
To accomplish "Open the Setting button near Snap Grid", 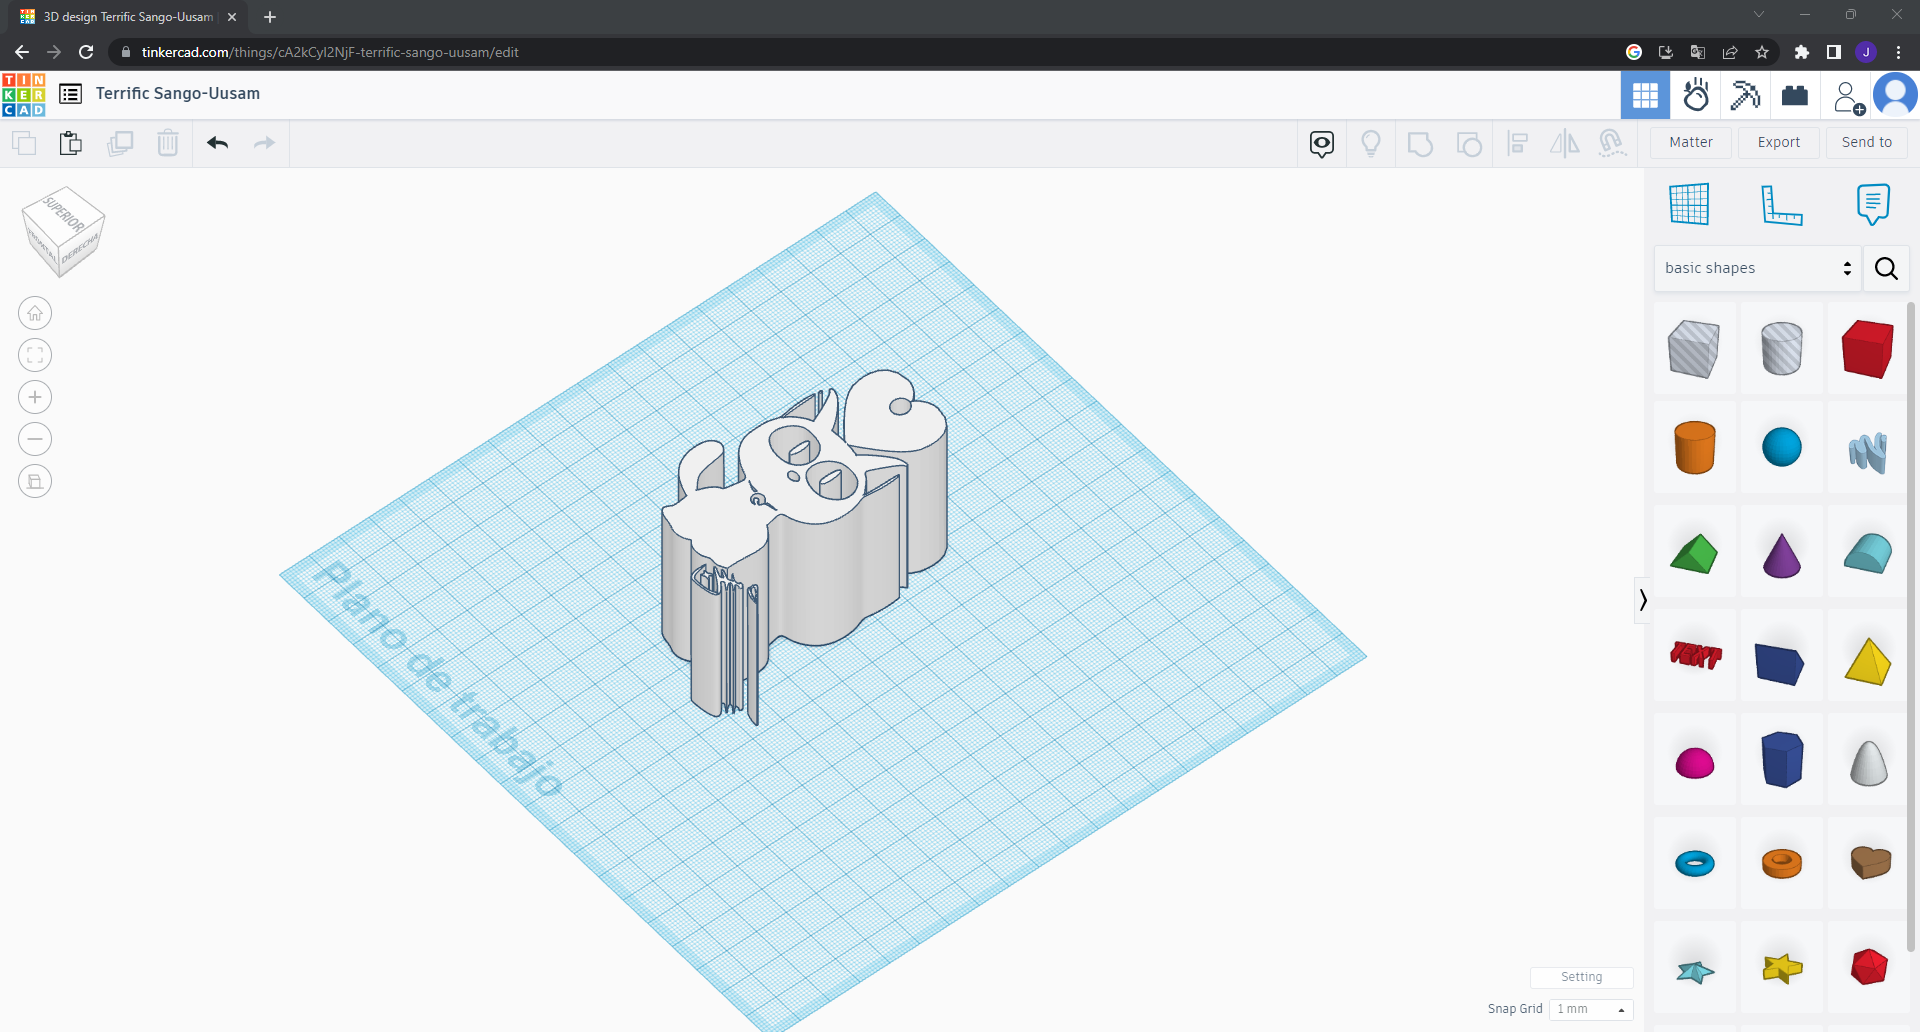I will point(1581,977).
